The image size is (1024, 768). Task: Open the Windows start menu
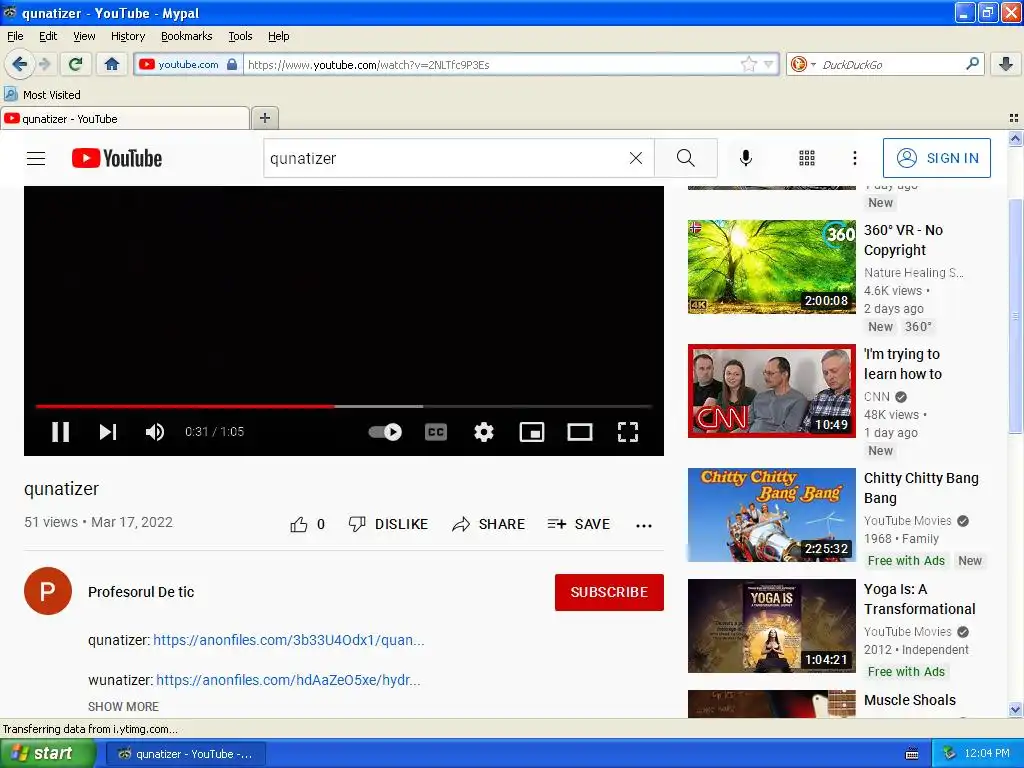pyautogui.click(x=46, y=754)
